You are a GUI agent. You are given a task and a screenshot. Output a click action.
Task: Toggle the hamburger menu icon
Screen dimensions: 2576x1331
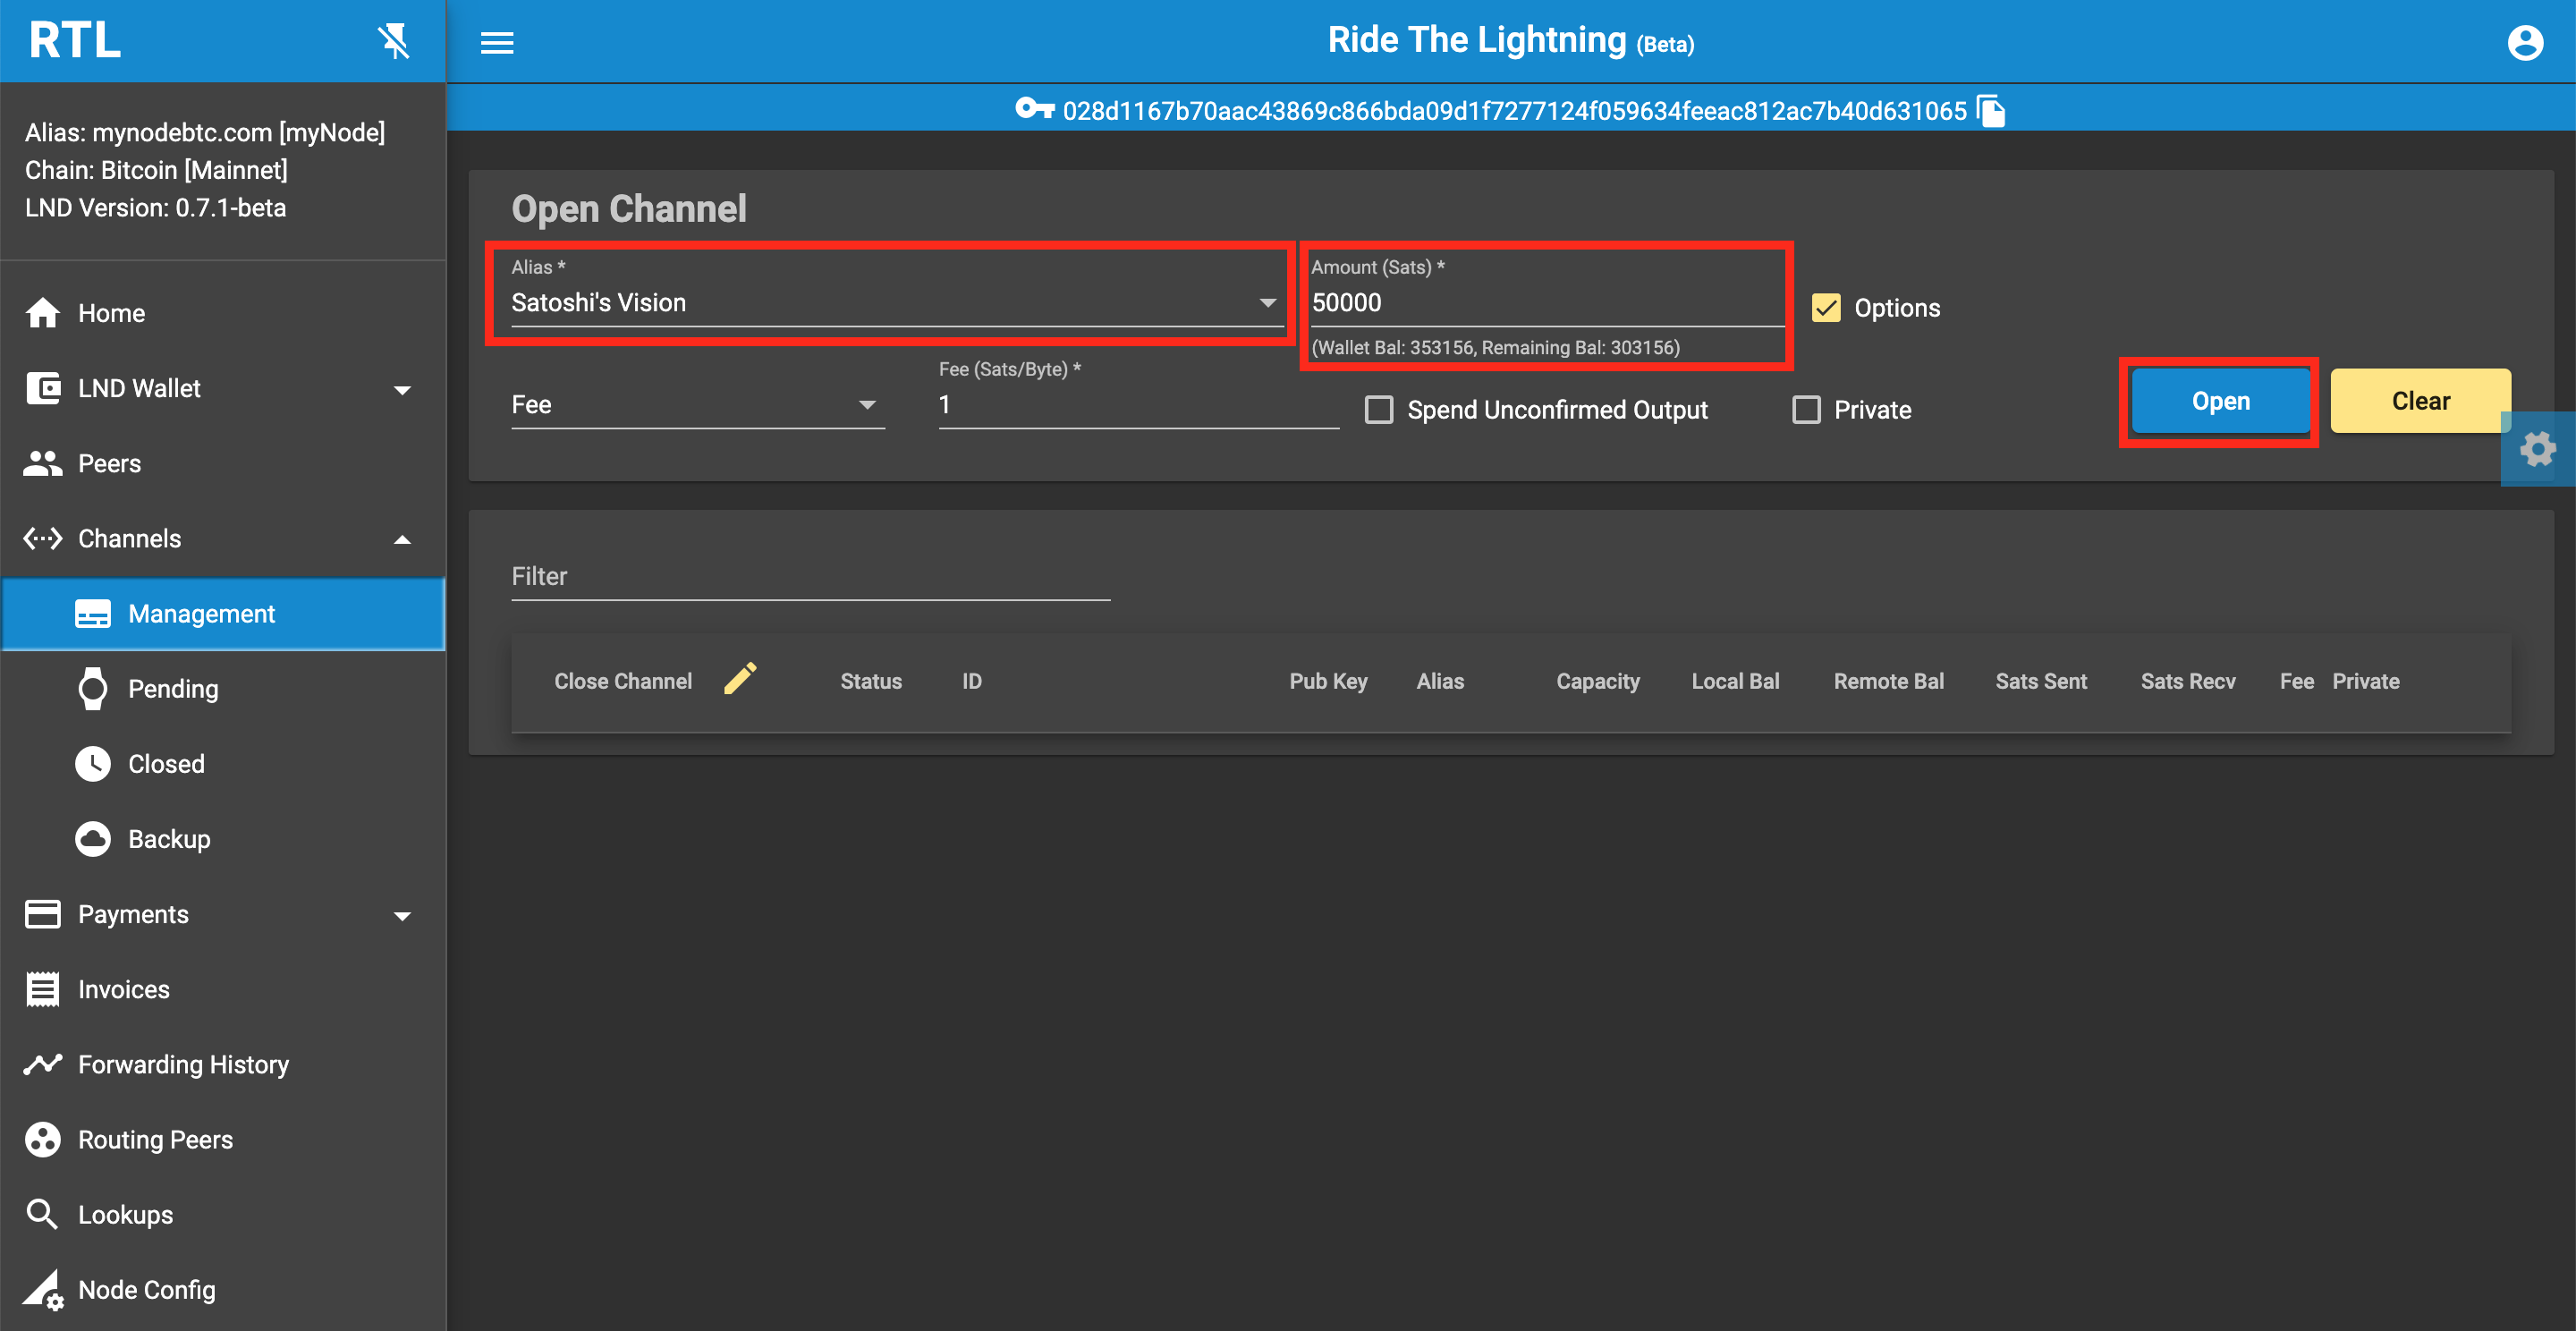tap(497, 43)
